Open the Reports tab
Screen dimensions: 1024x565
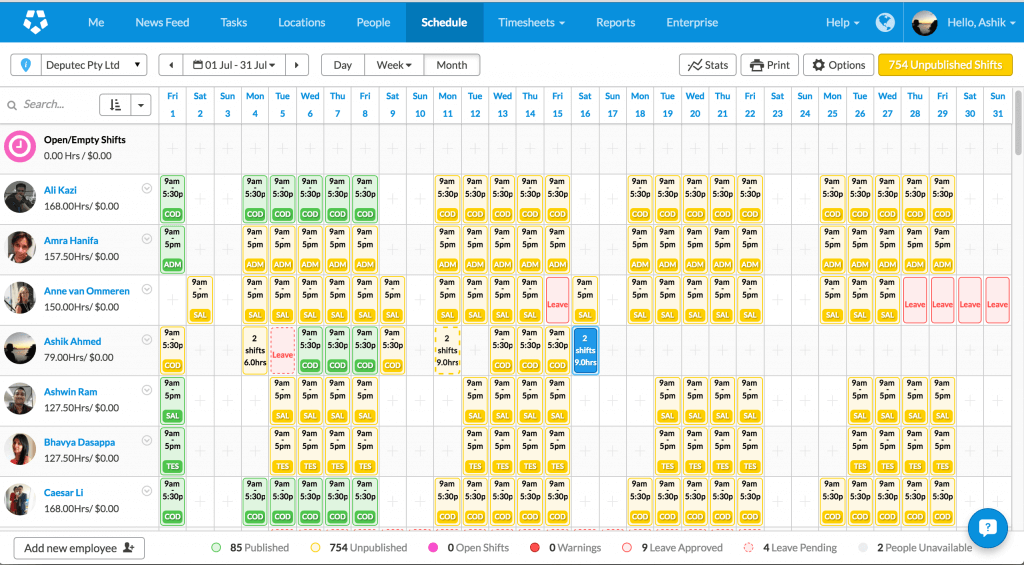coord(615,22)
